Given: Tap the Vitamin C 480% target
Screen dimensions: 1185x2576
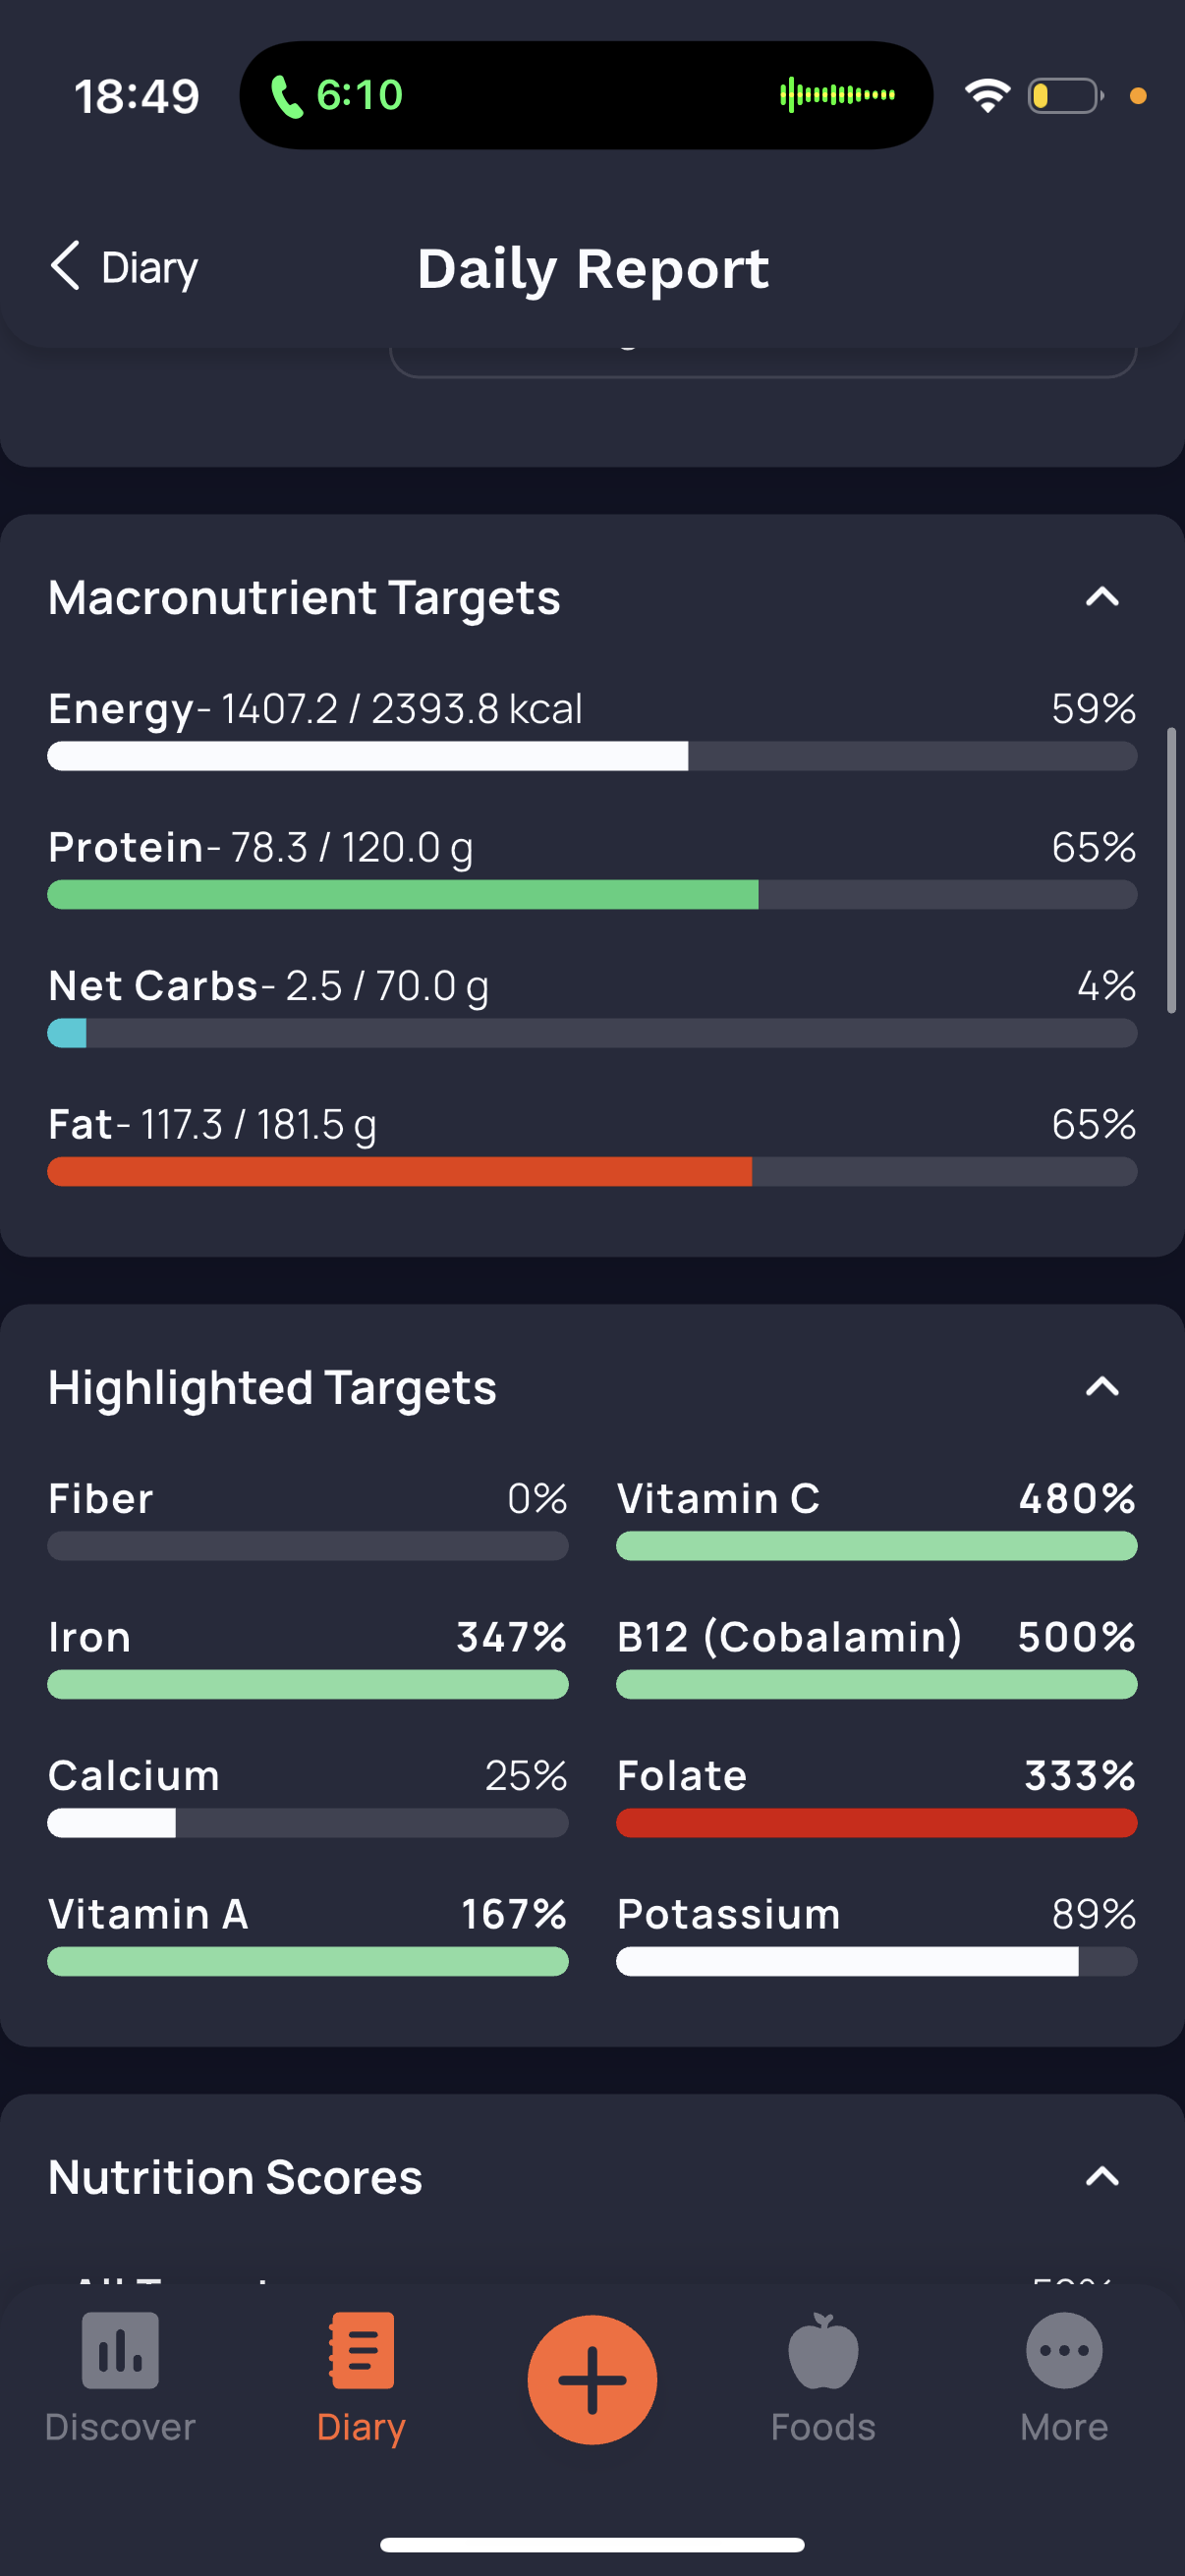Looking at the screenshot, I should pos(877,1518).
